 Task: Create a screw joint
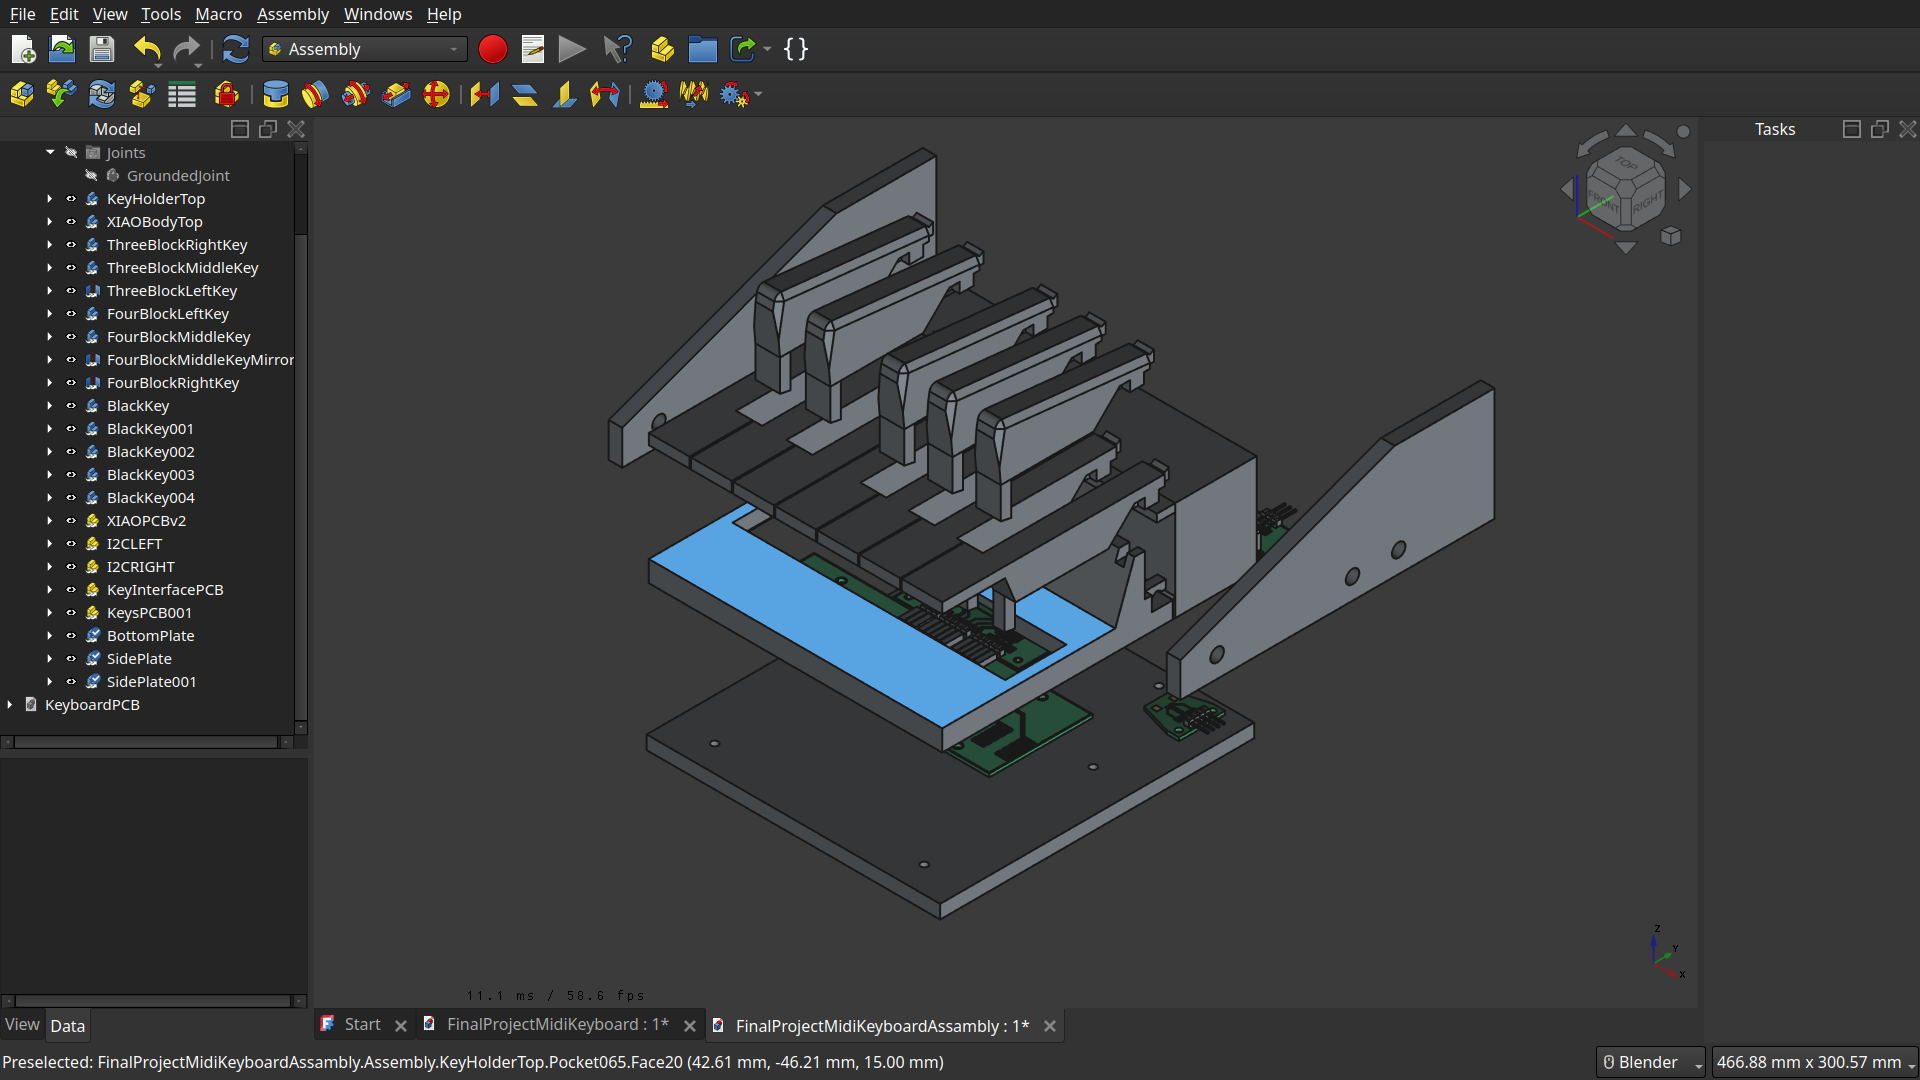[694, 95]
